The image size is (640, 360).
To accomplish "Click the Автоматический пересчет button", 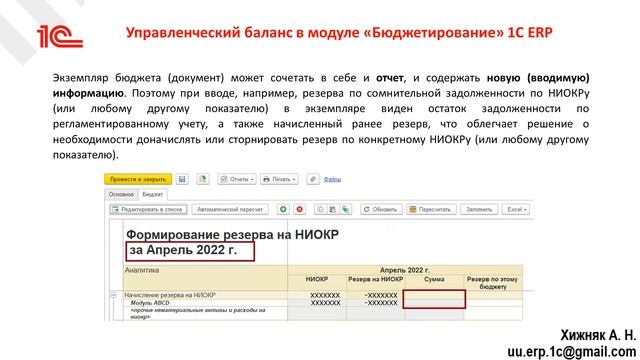I will [x=230, y=209].
